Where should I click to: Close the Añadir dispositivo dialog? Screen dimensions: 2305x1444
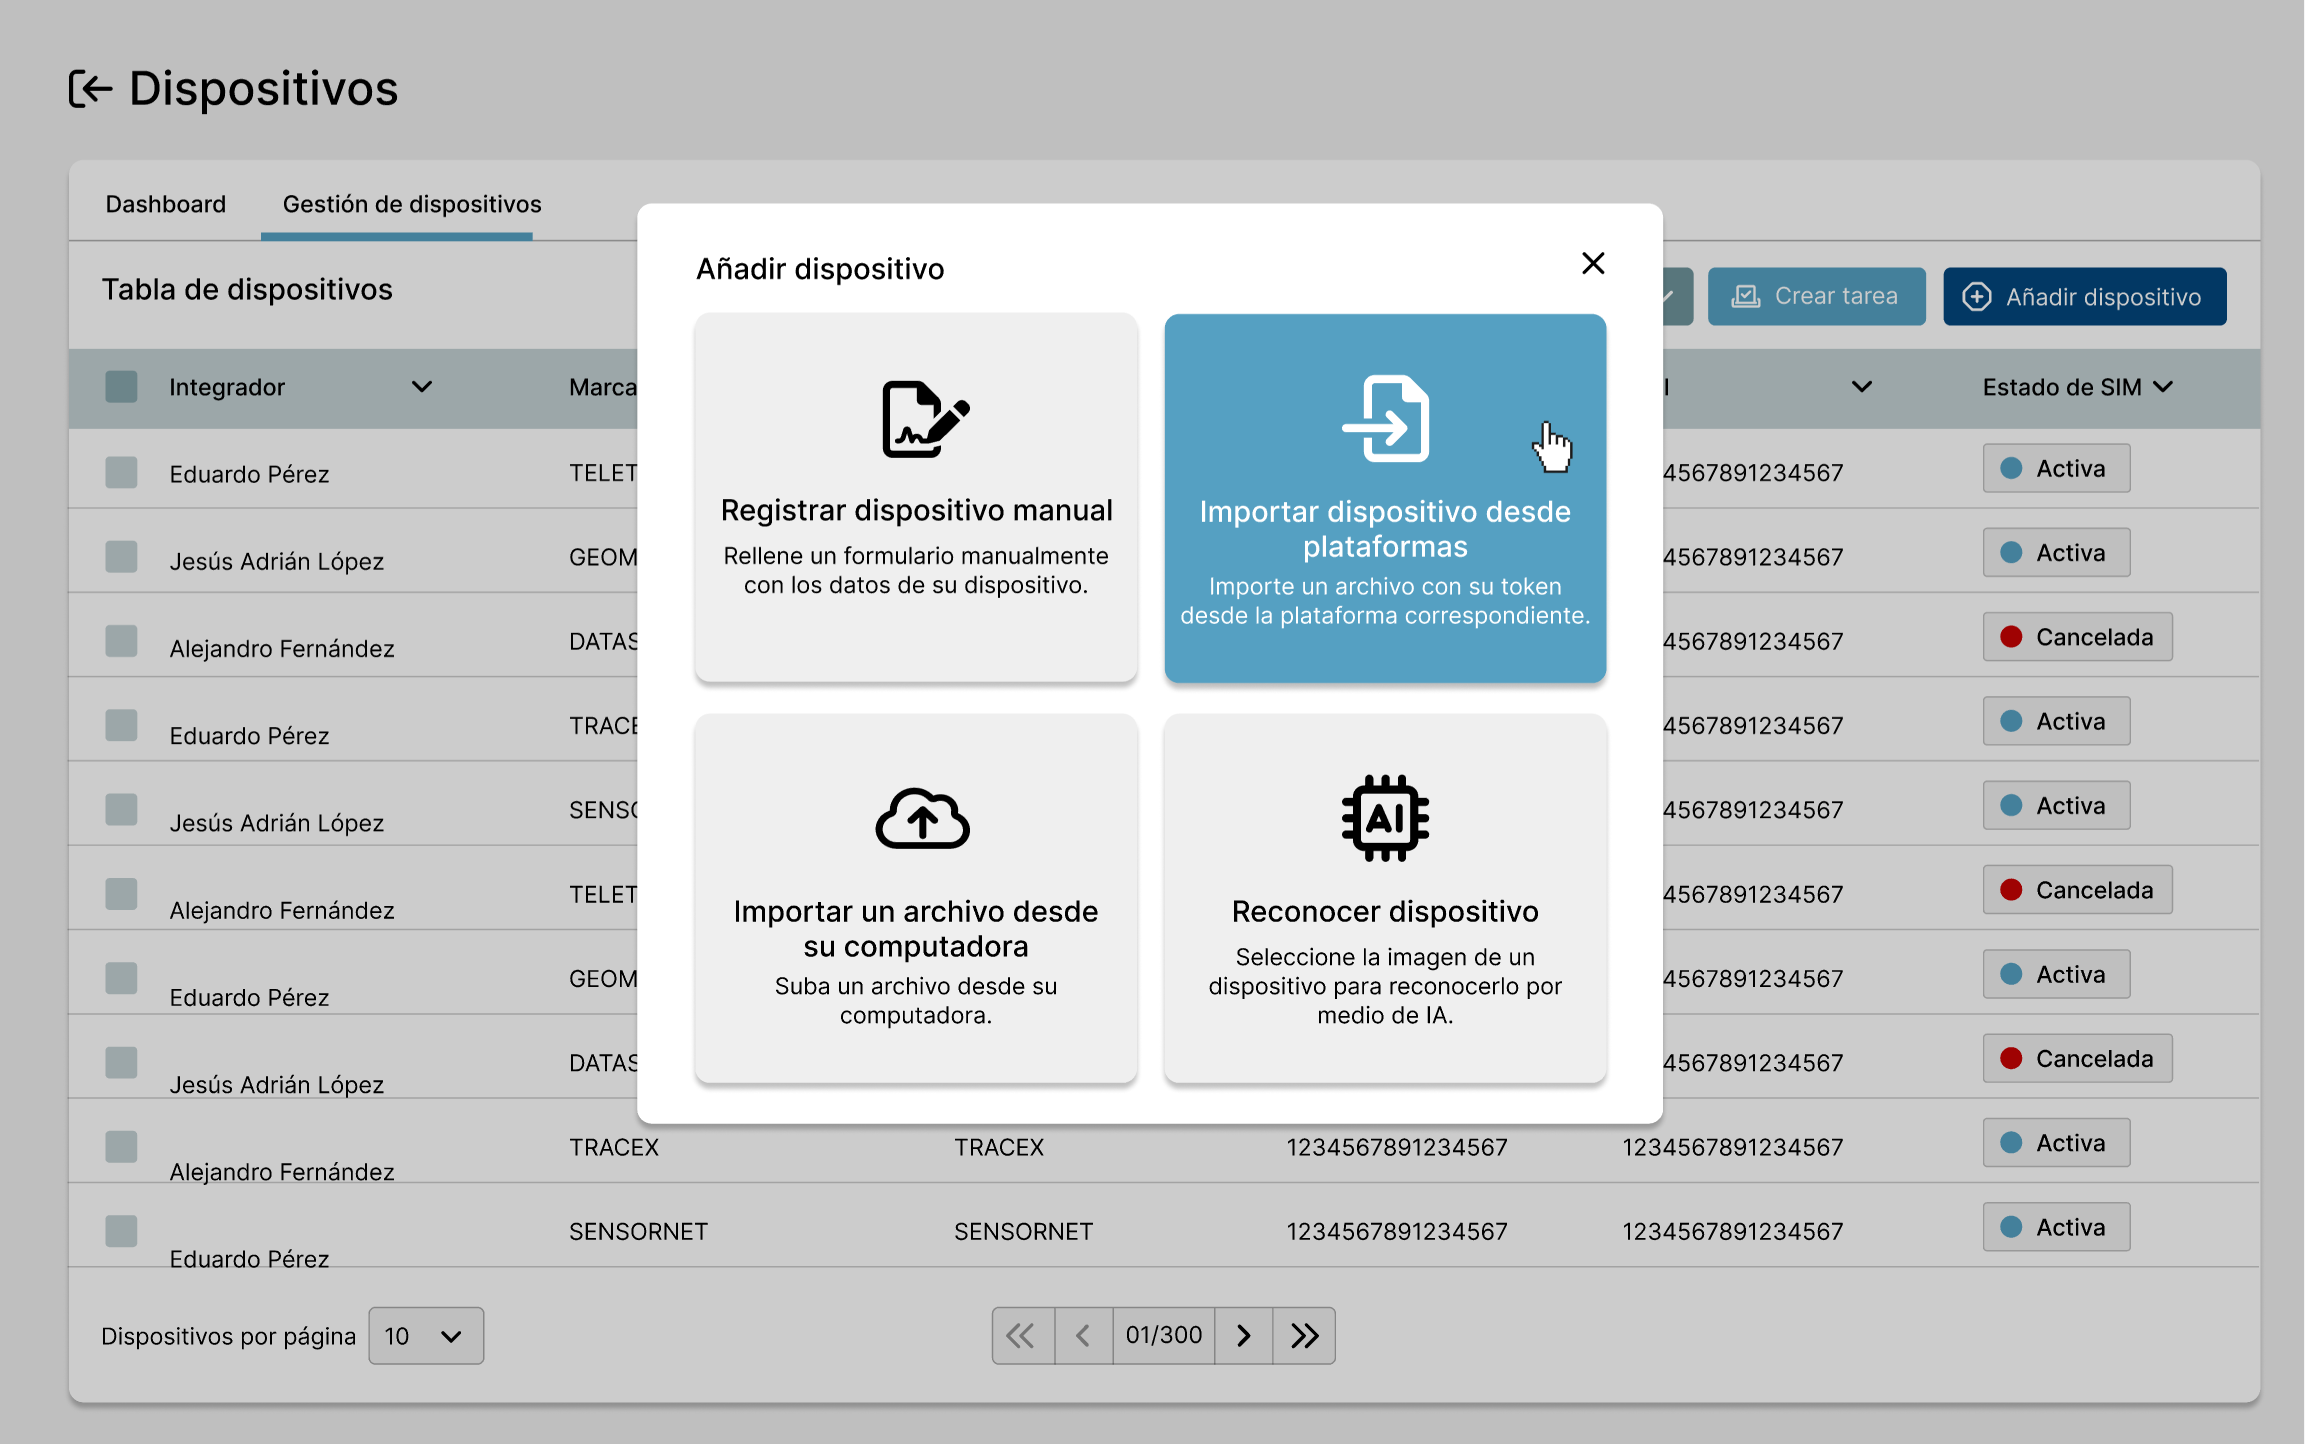coord(1593,263)
